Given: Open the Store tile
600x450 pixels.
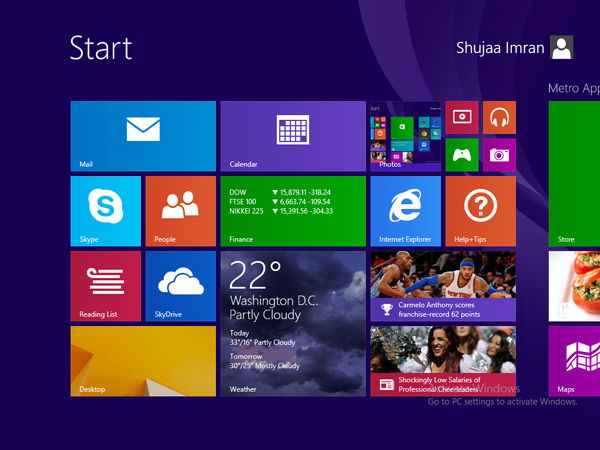Looking at the screenshot, I should pos(574,174).
